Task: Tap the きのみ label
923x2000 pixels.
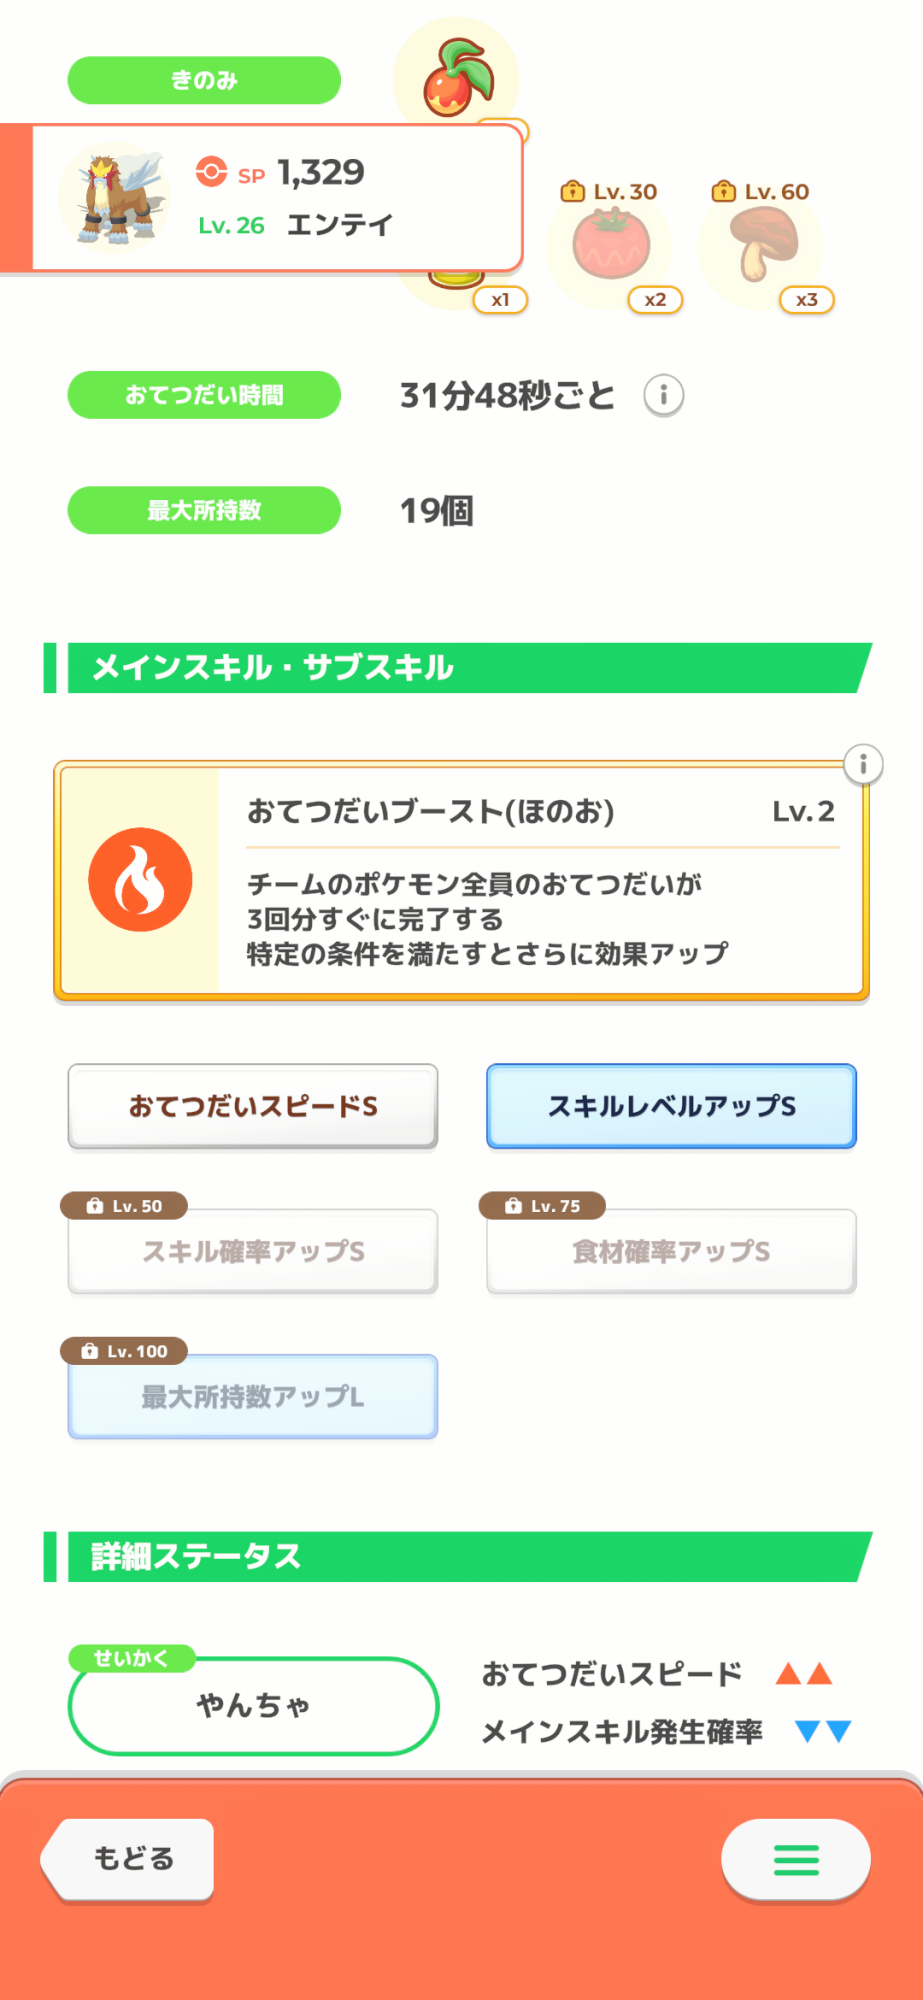Action: point(204,80)
